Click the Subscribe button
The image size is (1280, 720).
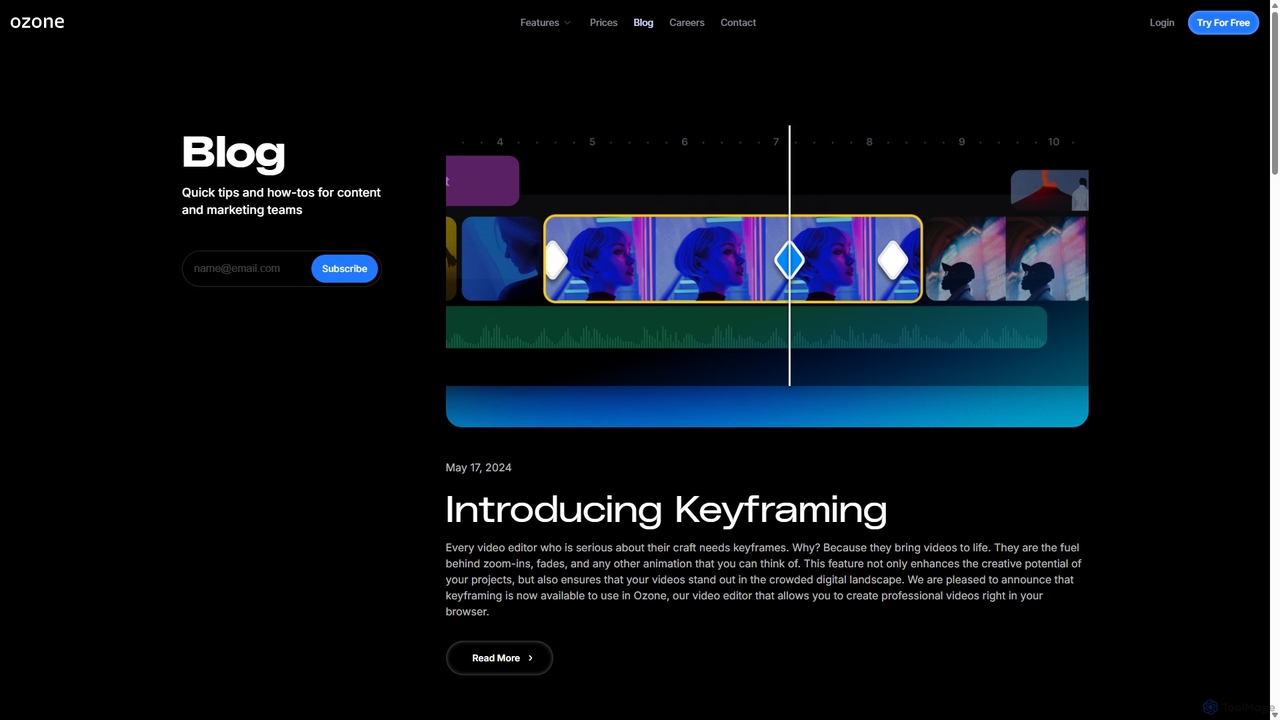coord(344,268)
